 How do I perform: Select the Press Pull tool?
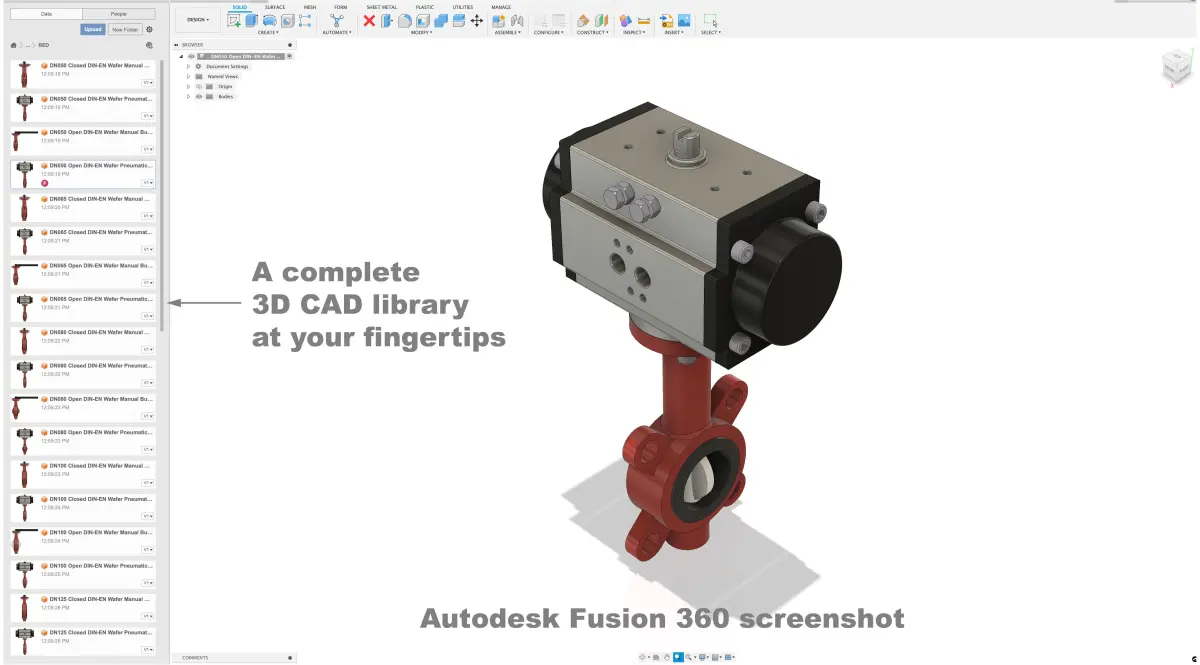[387, 20]
